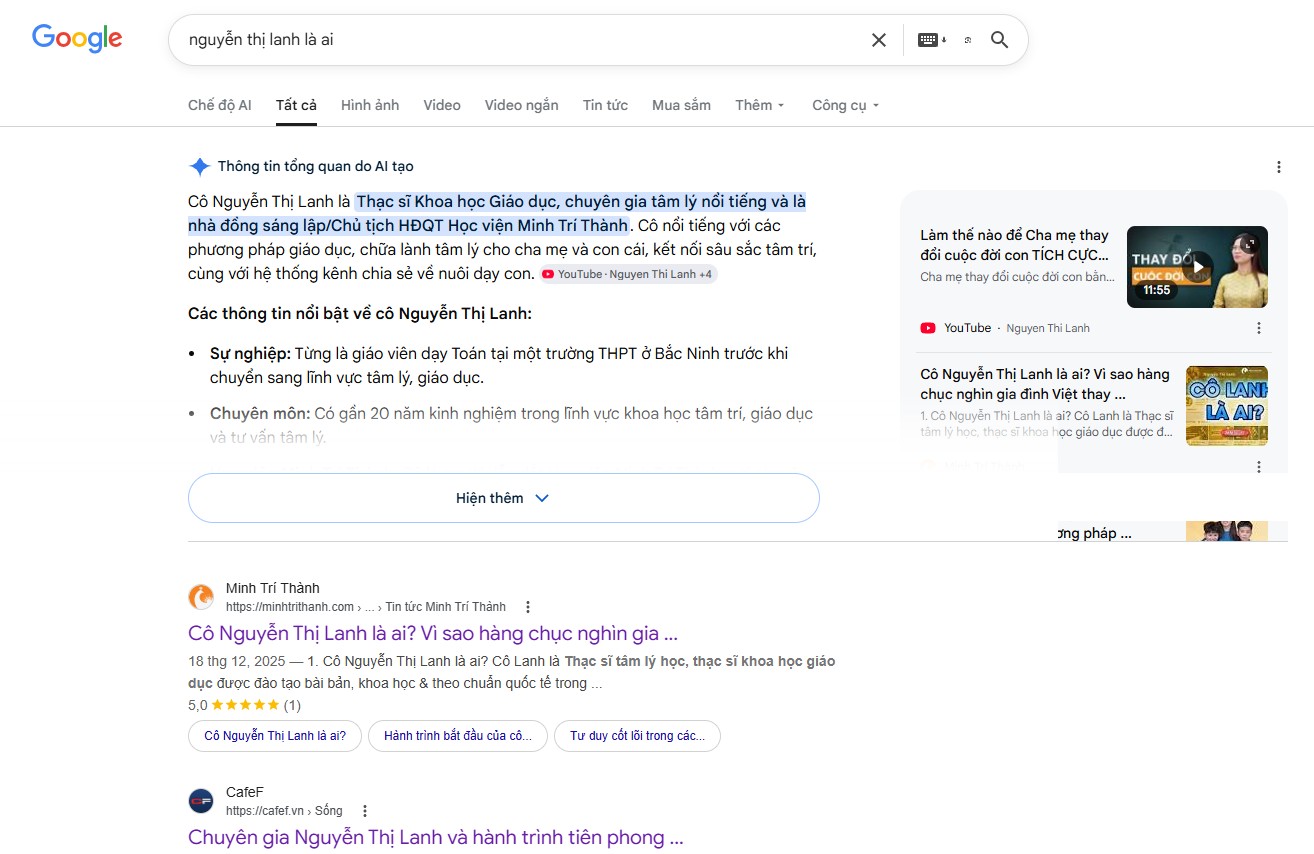Screen dimensions: 1314x854
Task: Open options for the Cô Nguyễn Thị Lanh source card
Action: coord(1259,466)
